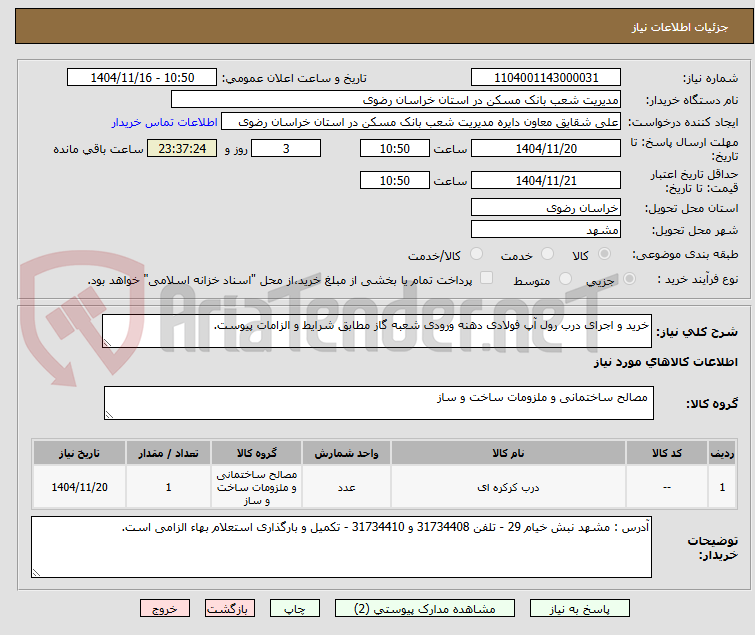Click the عدد unit cell
Screen dimensions: 755x635
[346, 487]
